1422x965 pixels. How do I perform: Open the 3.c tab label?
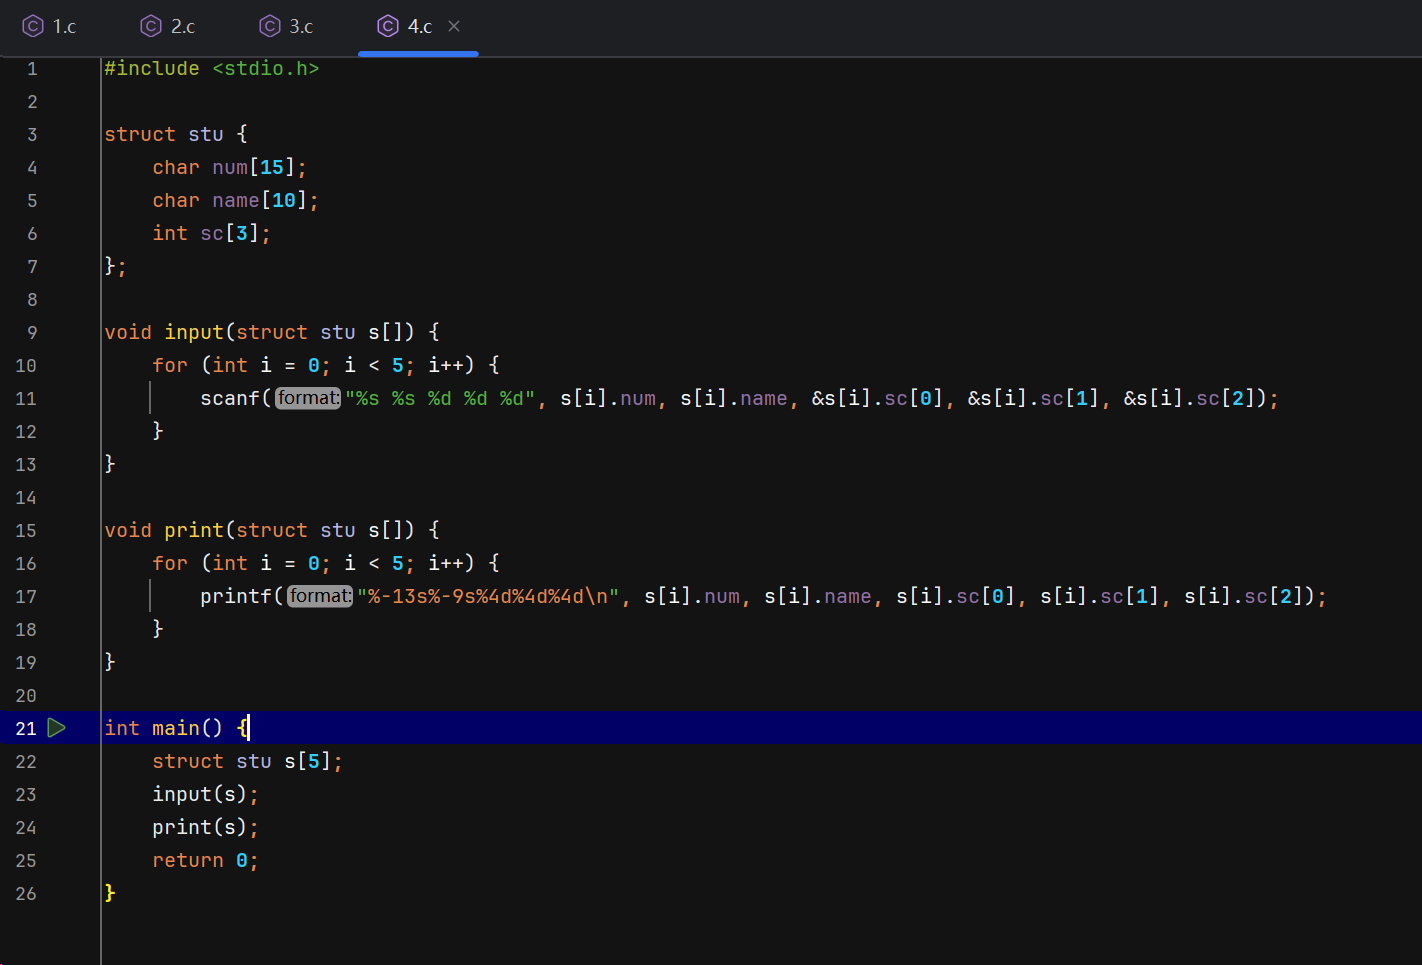(301, 27)
